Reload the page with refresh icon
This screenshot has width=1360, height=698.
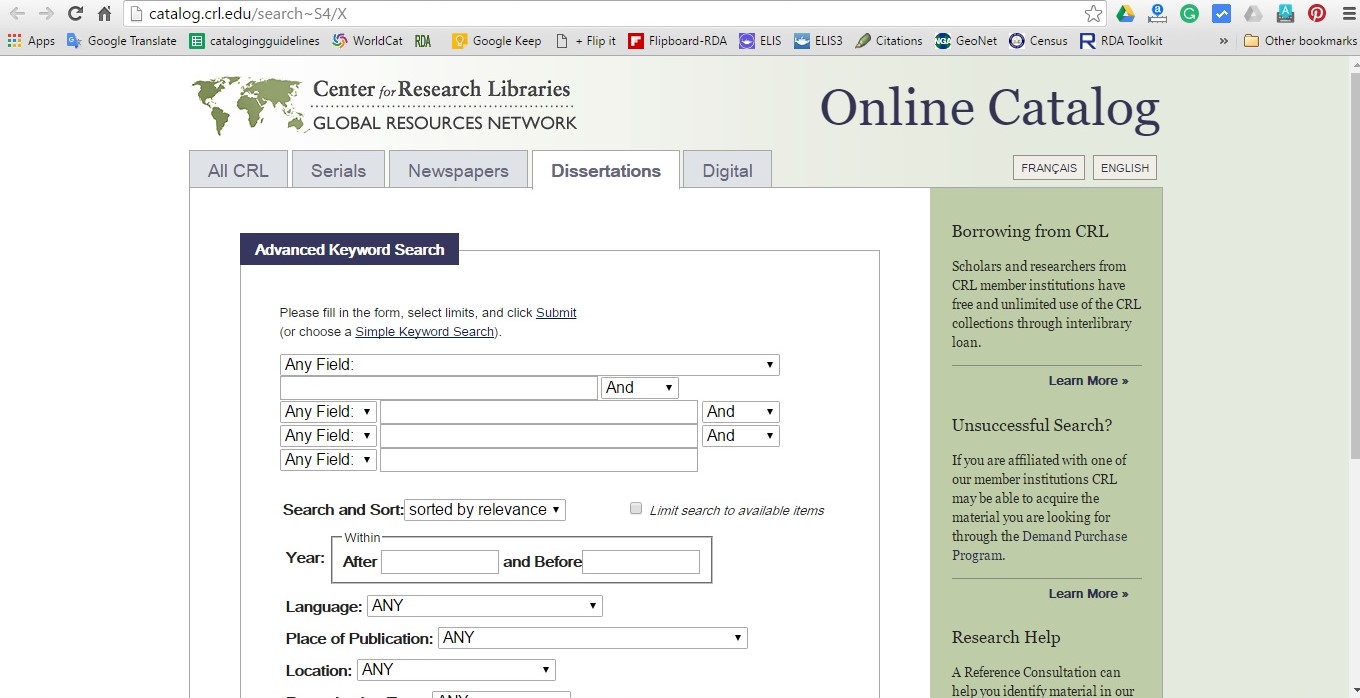(x=75, y=14)
